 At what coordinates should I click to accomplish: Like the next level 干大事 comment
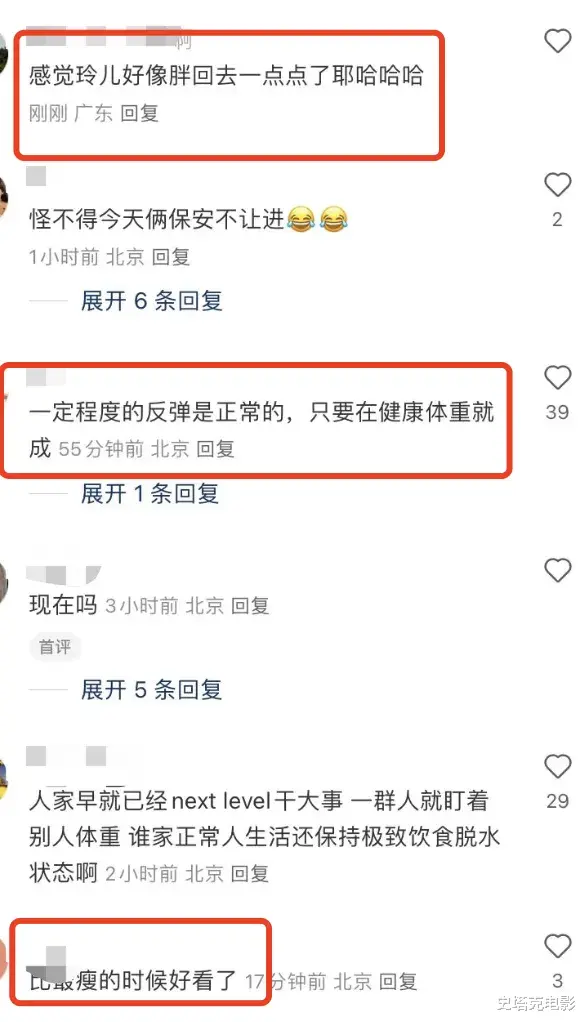558,766
